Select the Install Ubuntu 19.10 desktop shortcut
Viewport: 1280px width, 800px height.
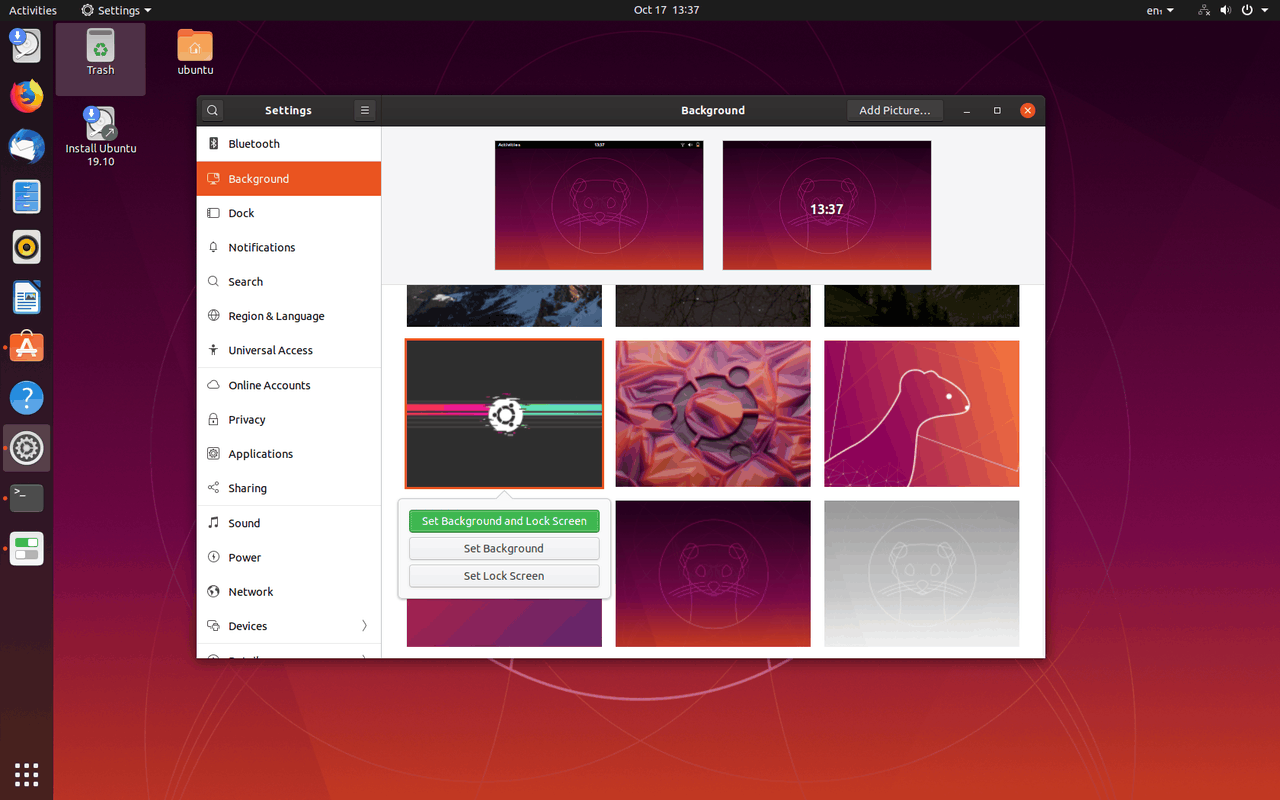coord(100,137)
